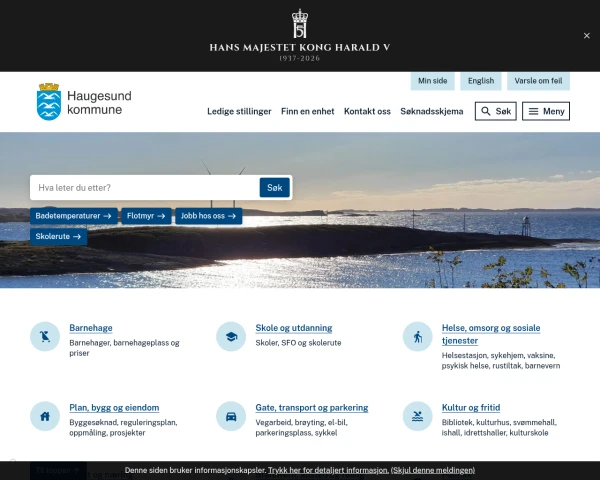Click 'Skjul denne meldingen' to hide cookie notice

(433, 470)
